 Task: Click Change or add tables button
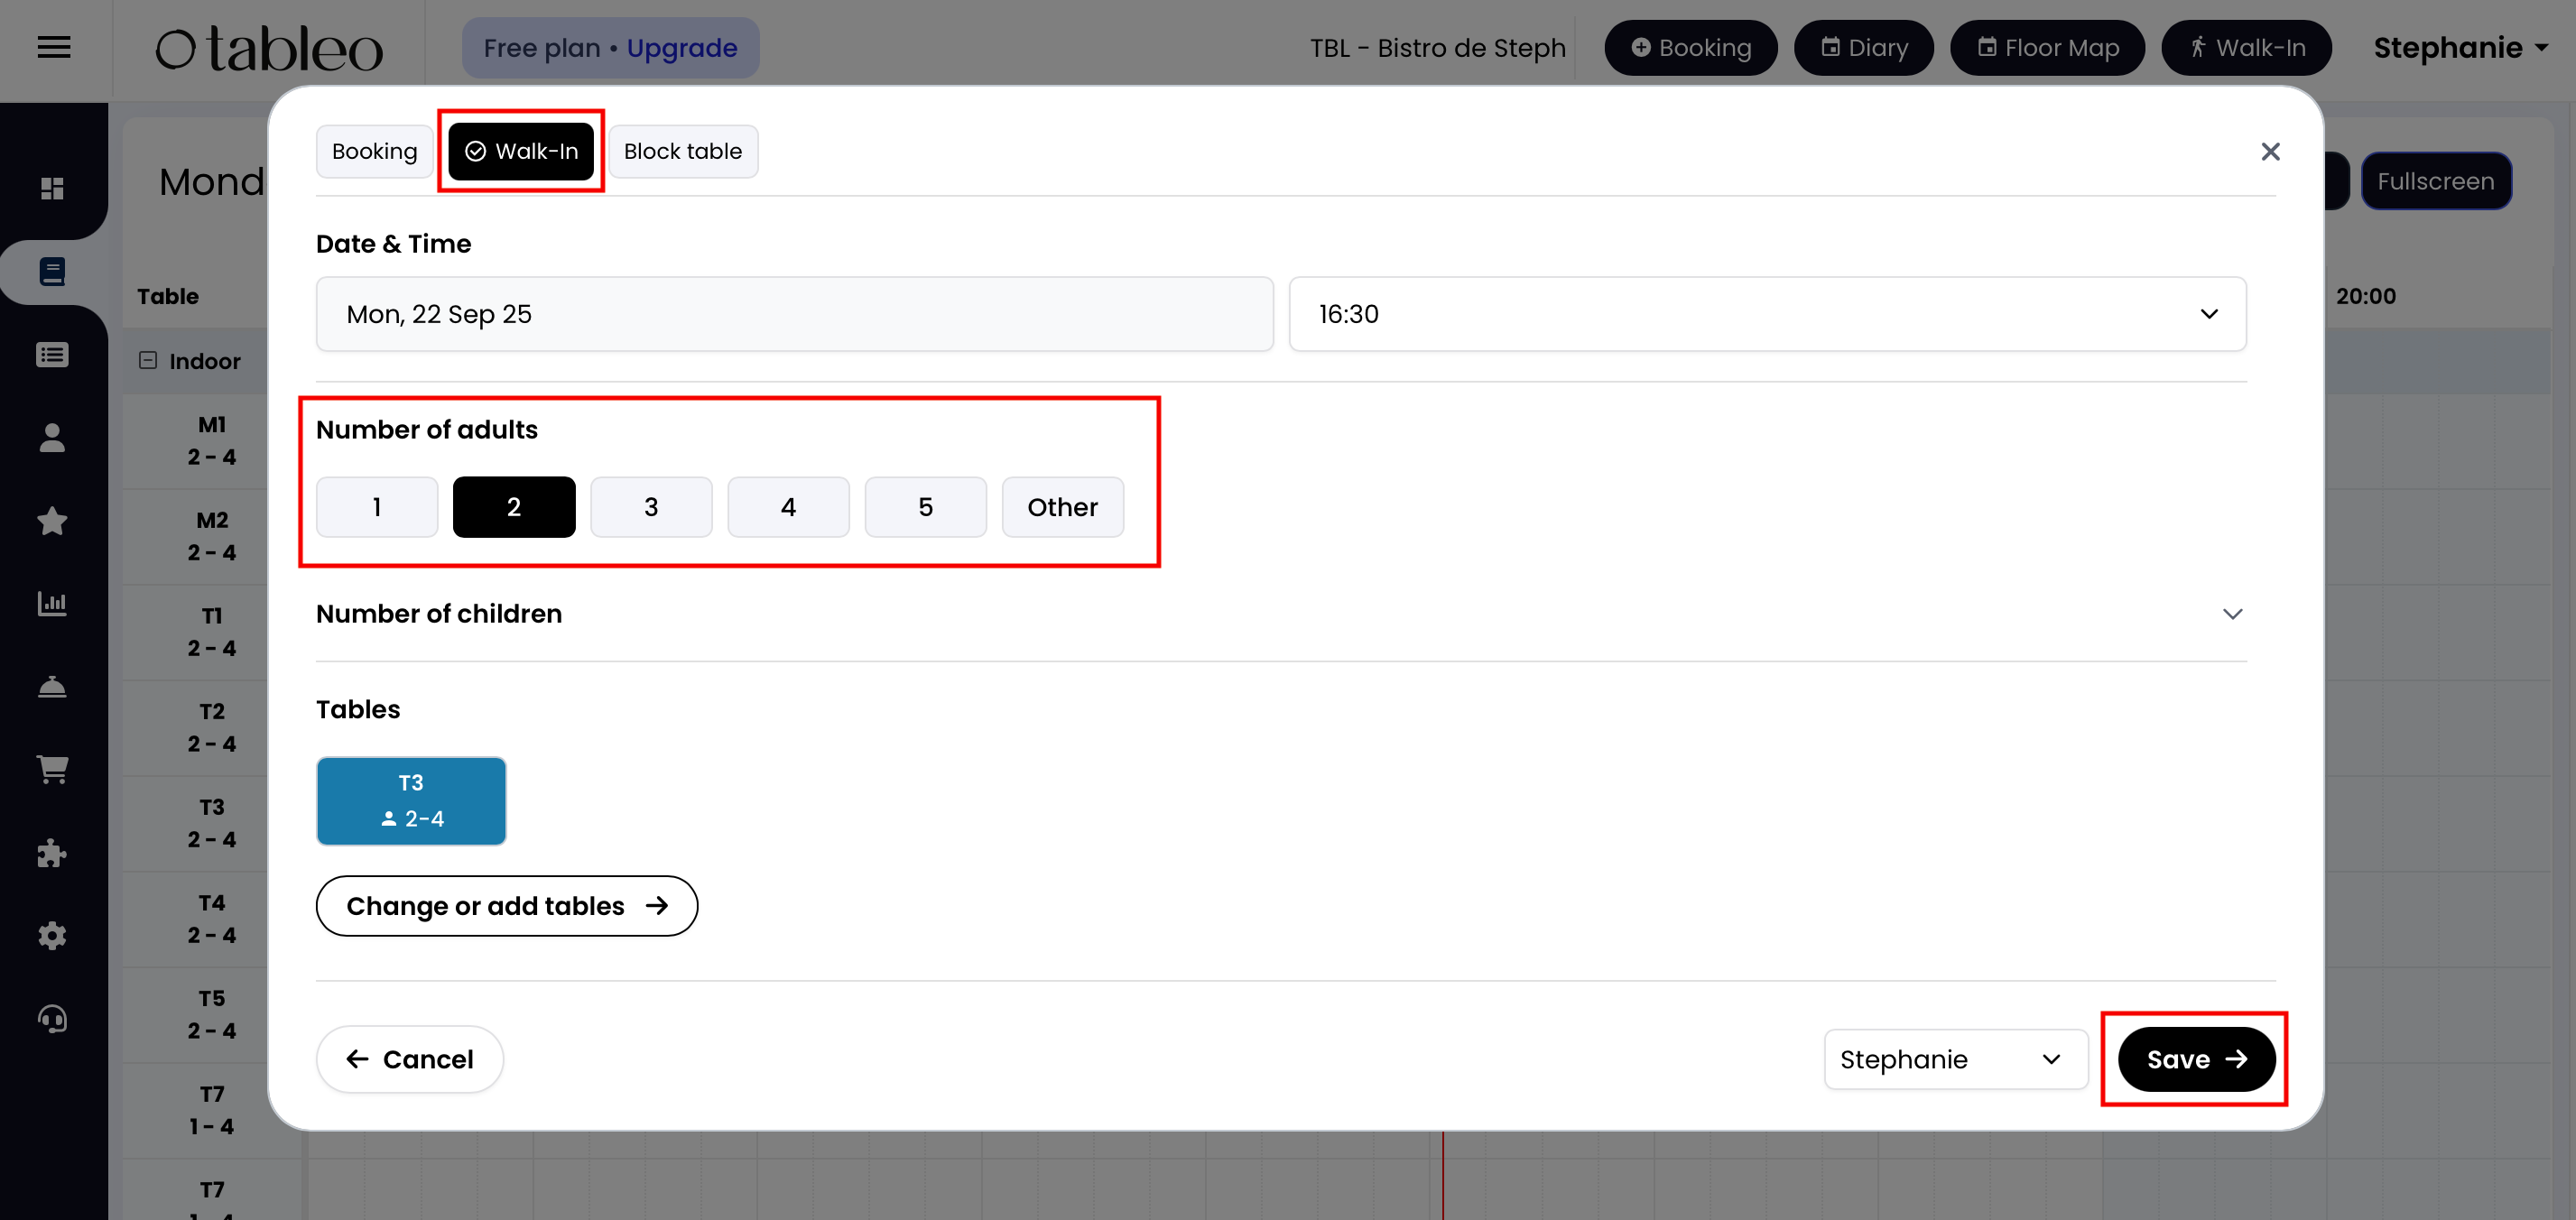506,906
